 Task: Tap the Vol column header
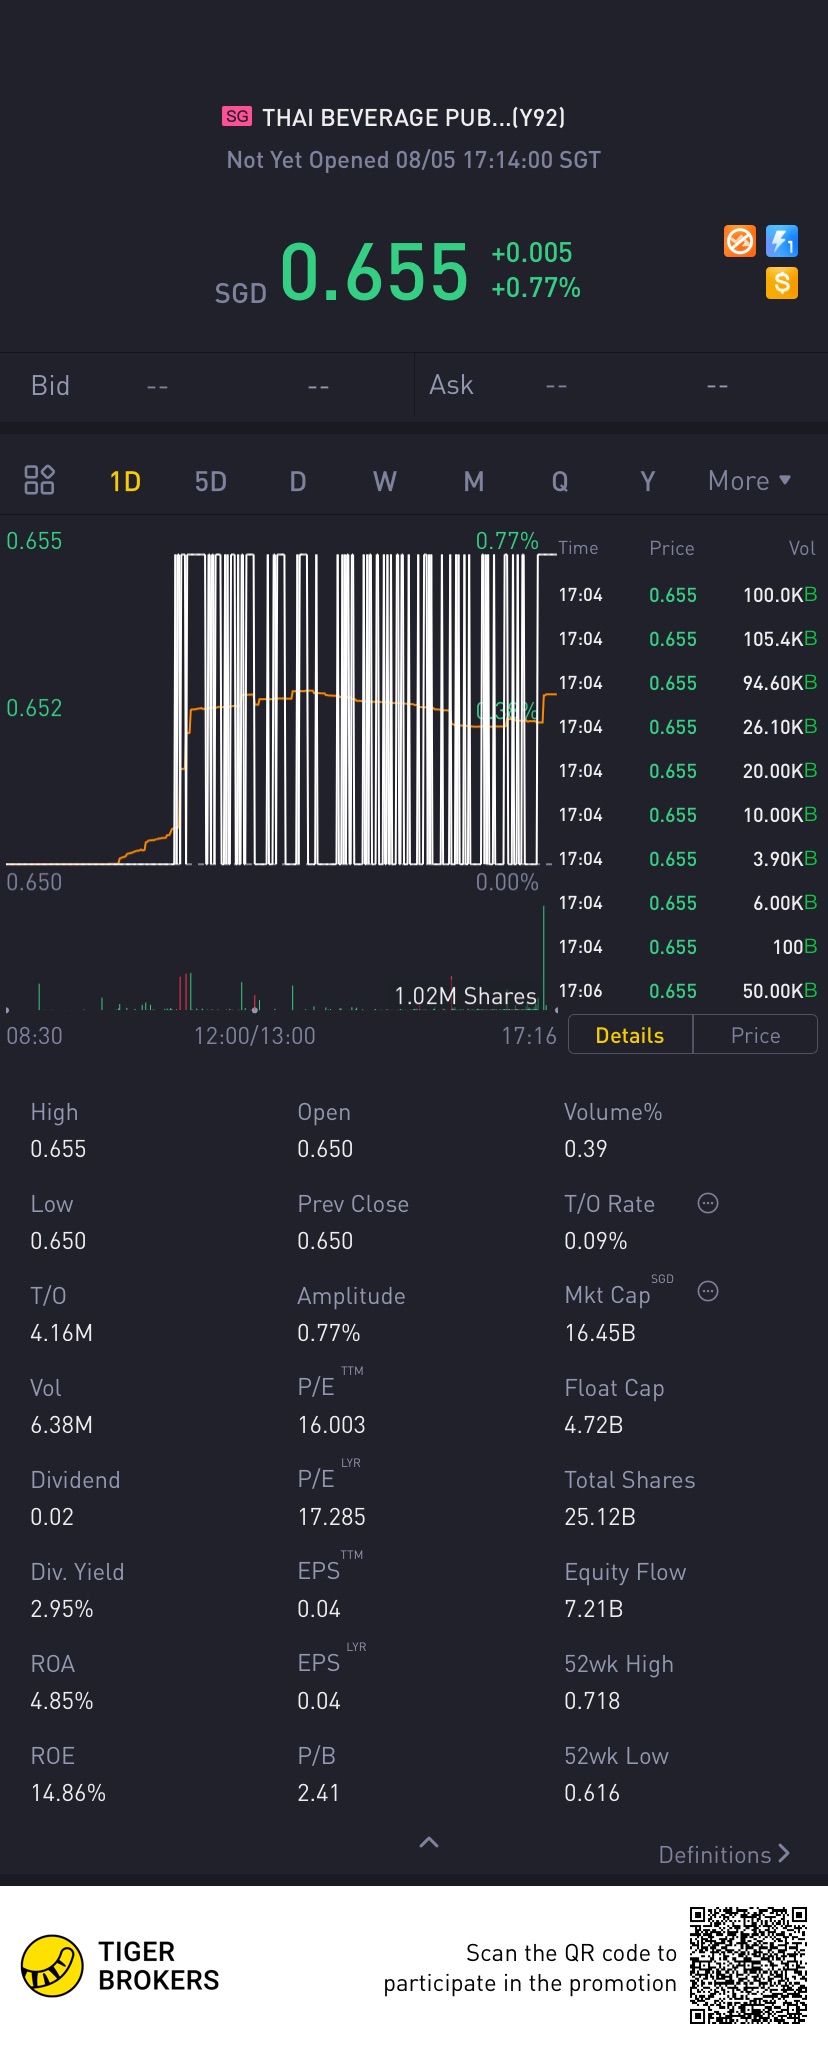802,548
